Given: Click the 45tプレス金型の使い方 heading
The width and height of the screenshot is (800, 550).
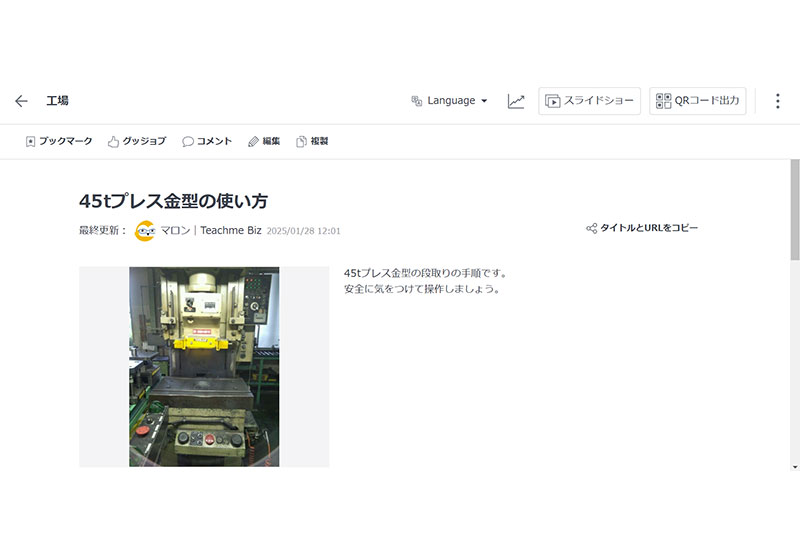Looking at the screenshot, I should coord(173,201).
